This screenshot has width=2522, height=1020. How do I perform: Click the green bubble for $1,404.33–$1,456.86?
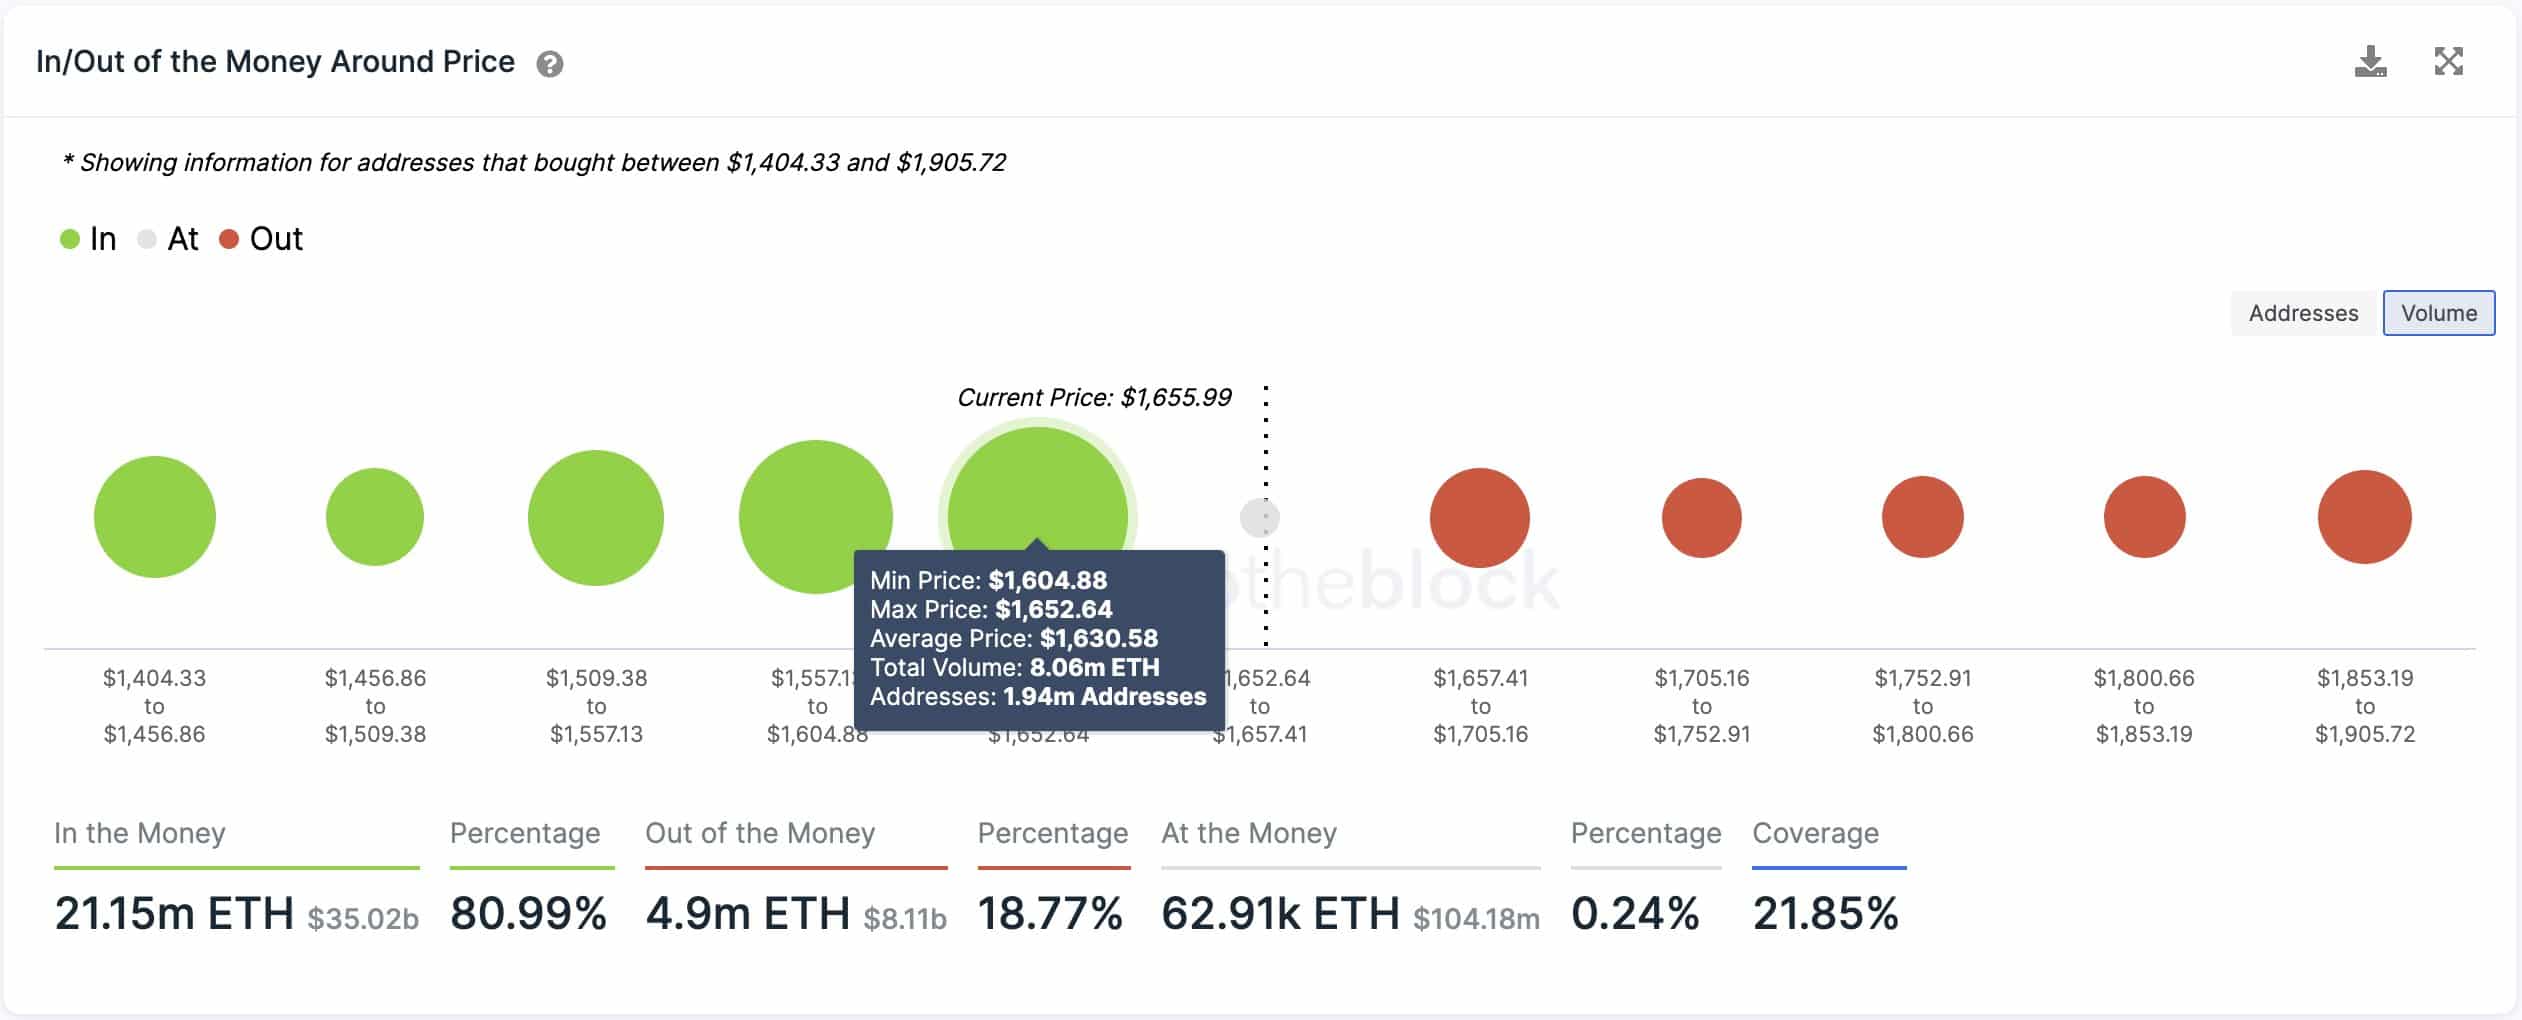[x=155, y=517]
